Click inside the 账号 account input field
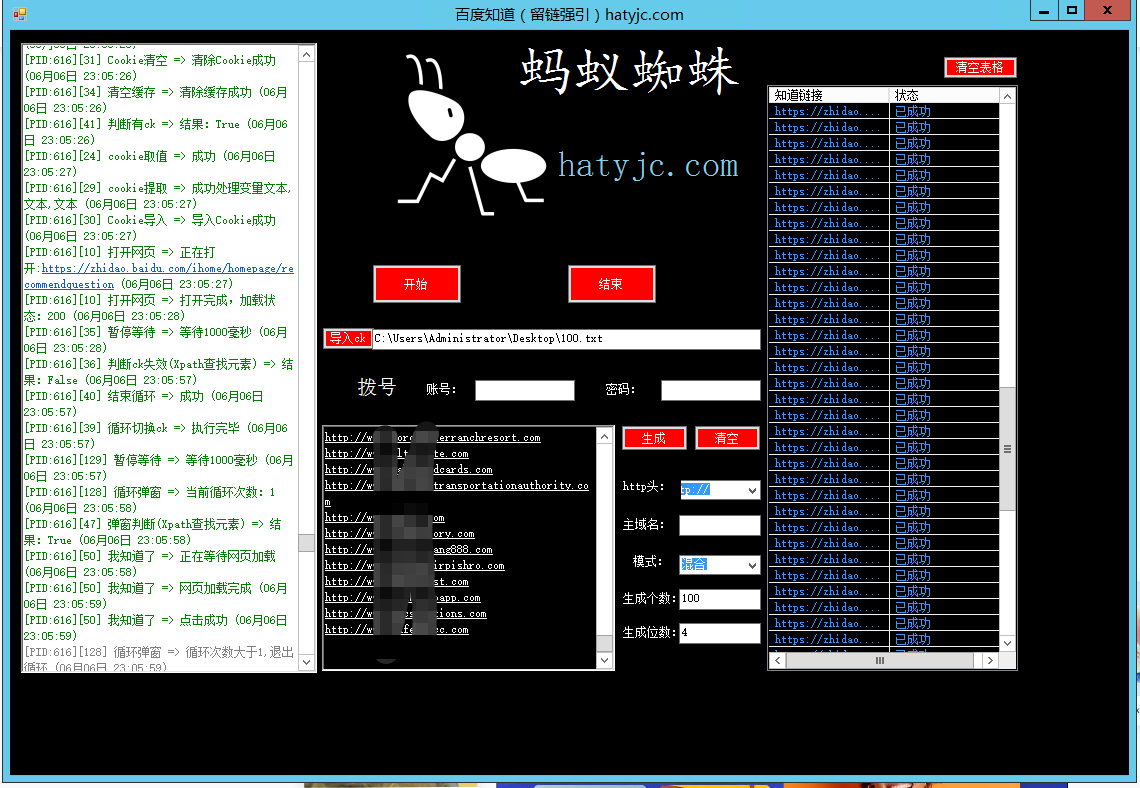The height and width of the screenshot is (788, 1140). tap(524, 390)
